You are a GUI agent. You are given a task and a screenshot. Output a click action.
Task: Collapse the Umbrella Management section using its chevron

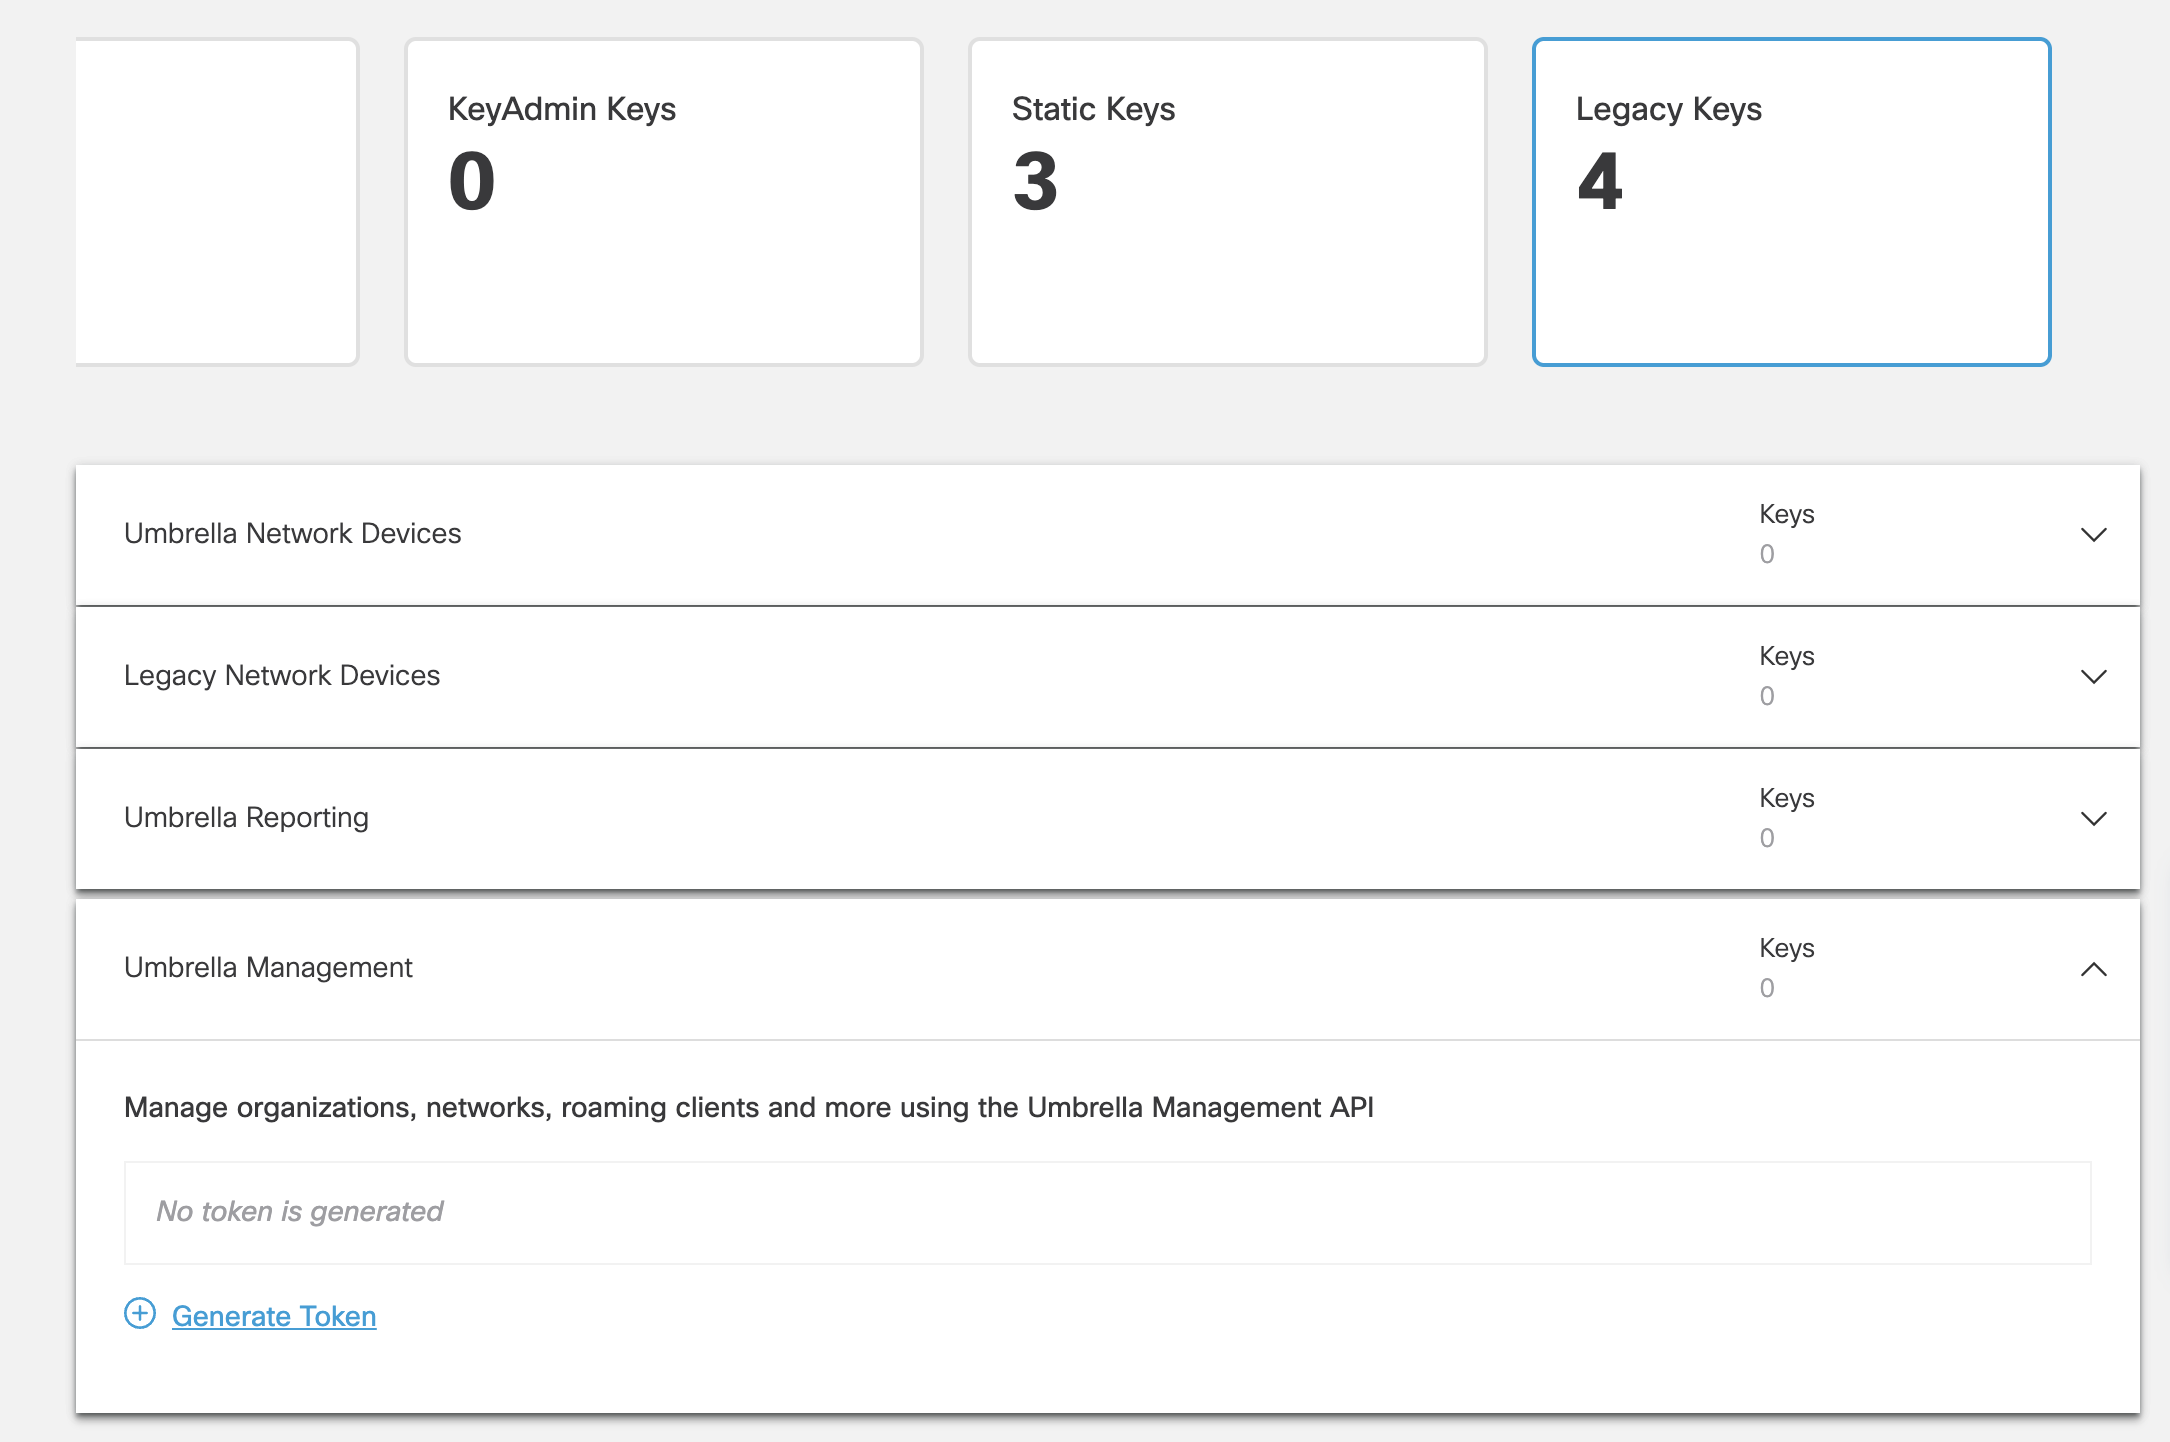(x=2093, y=968)
